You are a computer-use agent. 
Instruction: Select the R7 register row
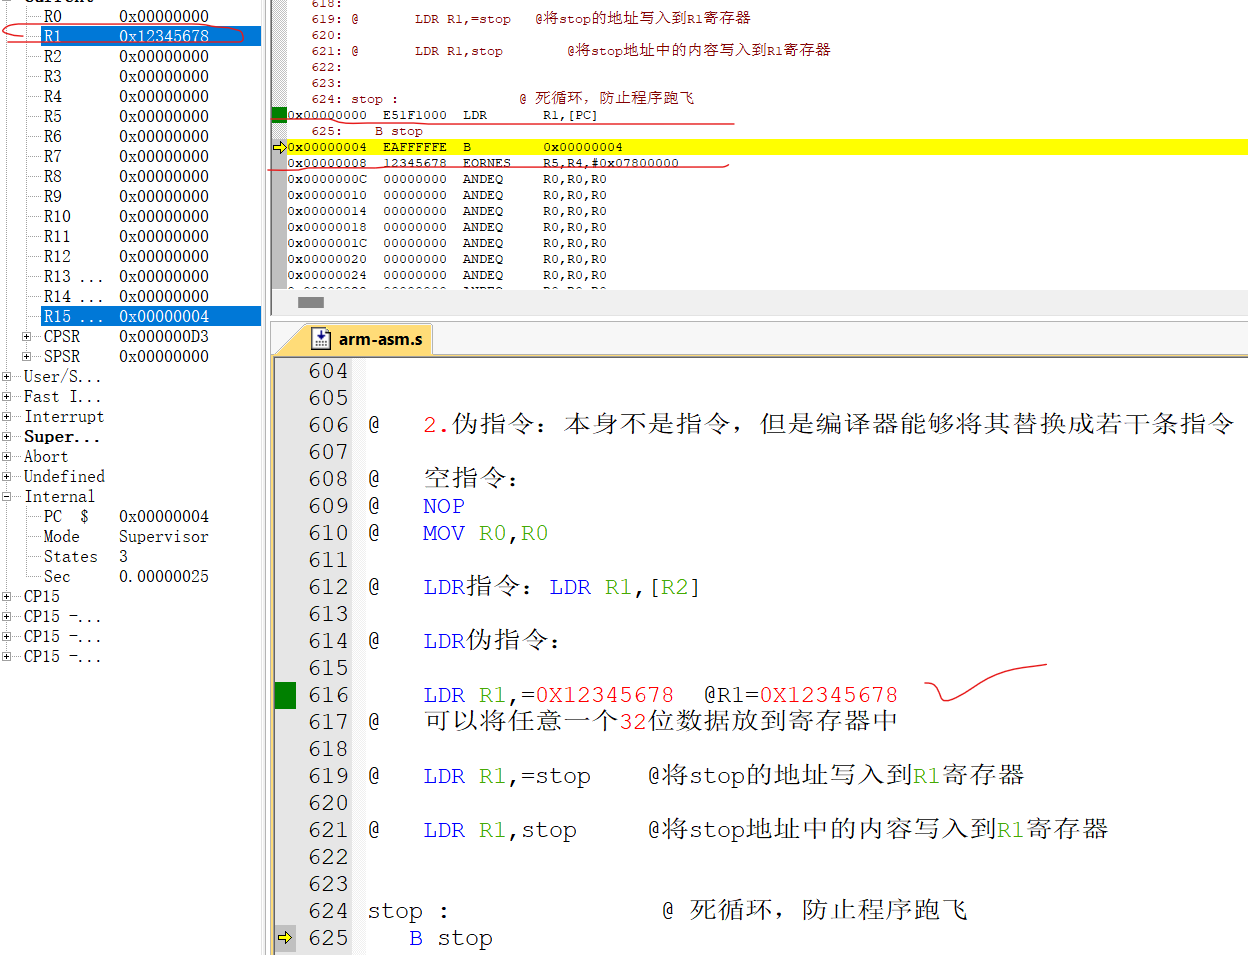point(150,156)
